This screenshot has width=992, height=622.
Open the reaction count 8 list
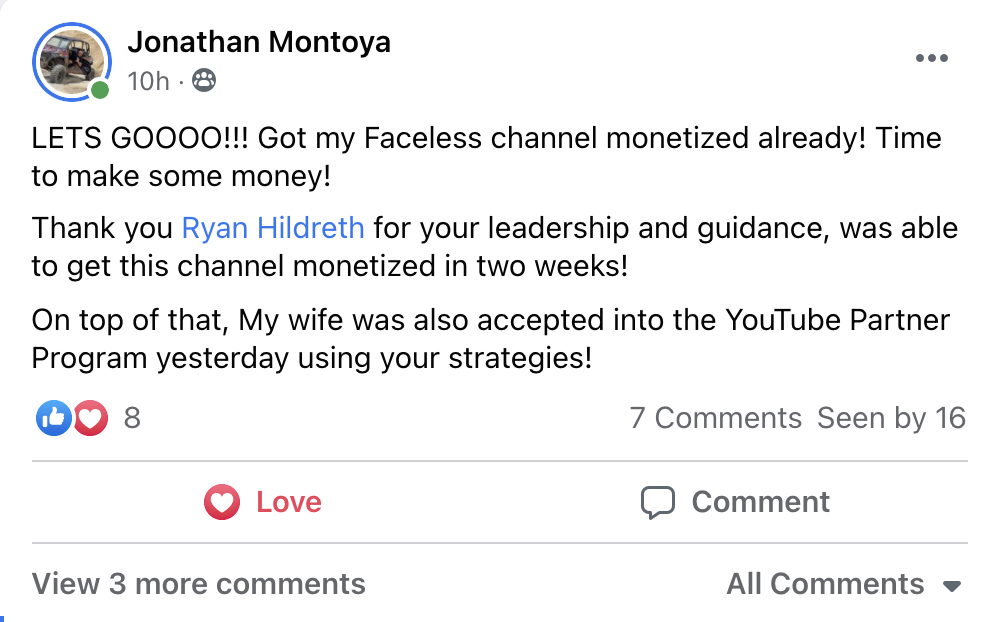tap(132, 418)
